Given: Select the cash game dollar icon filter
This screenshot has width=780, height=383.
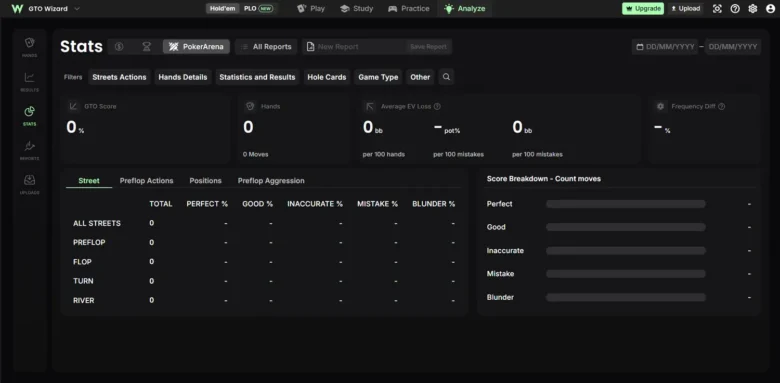Looking at the screenshot, I should pos(119,47).
